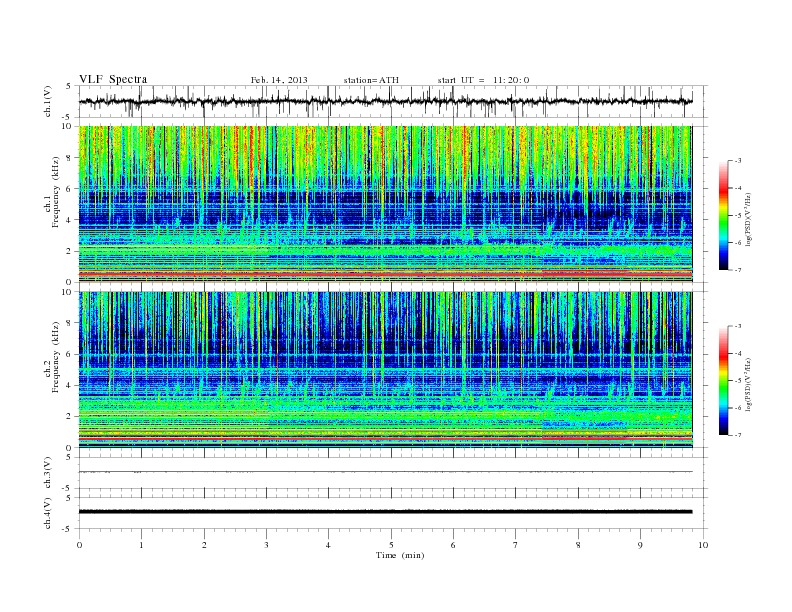Viewport: 792px width, 612px height.
Task: Select the log(PSD) label beside ch.2 color bar
Action: tap(748, 383)
